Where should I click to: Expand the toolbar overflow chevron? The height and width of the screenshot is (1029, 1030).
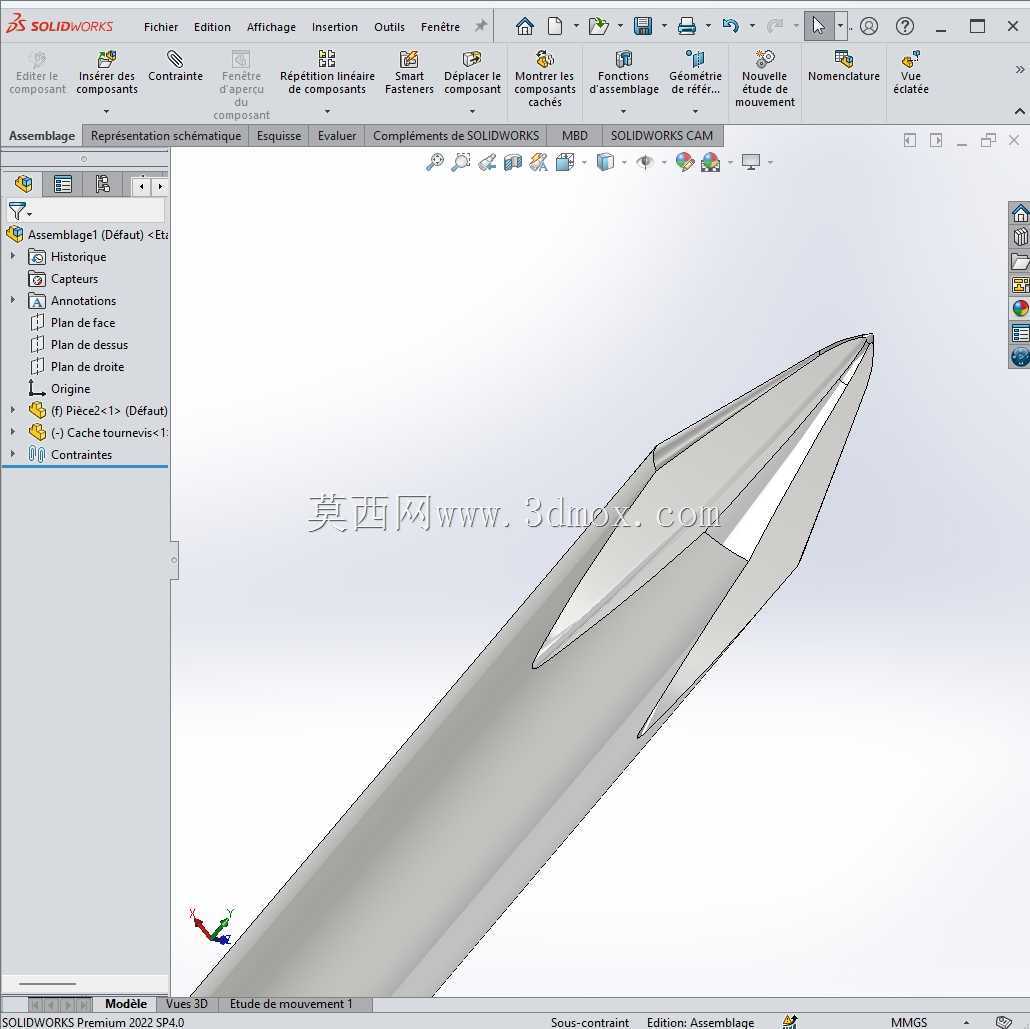click(x=1019, y=69)
